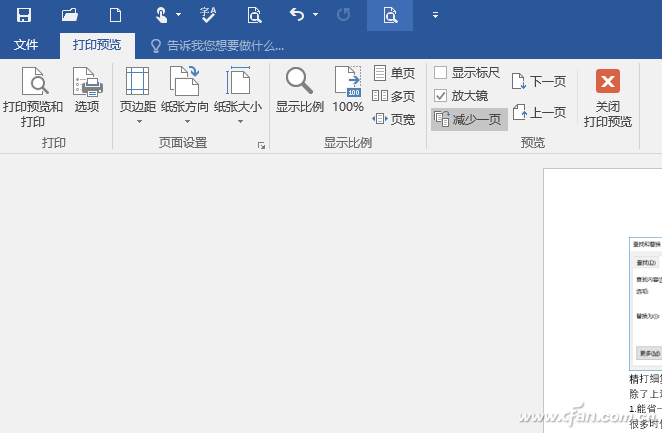Screen dimensions: 662x433
Task: Click the 打印预览和打印 button
Action: coord(33,97)
